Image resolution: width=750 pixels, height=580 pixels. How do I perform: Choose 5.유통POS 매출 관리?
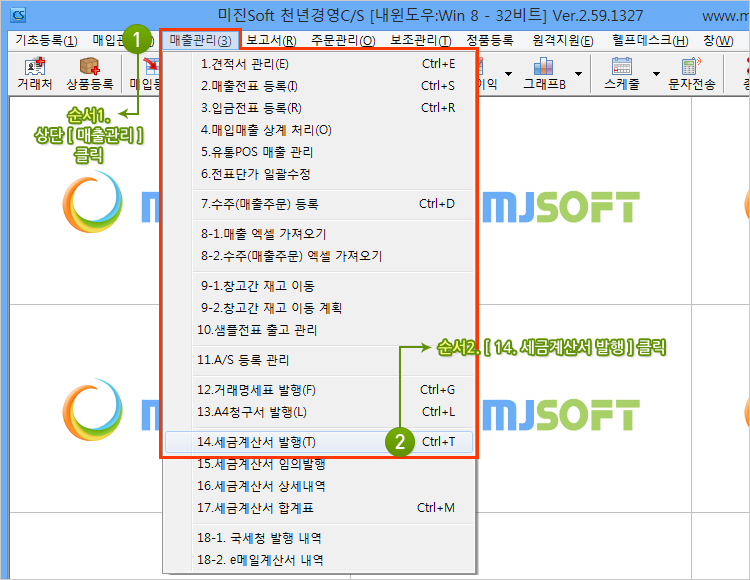point(319,152)
